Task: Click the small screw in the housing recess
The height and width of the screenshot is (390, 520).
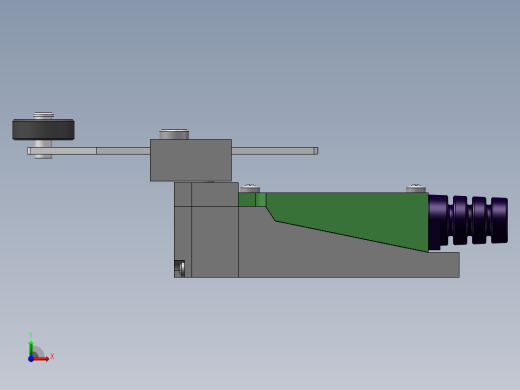Action: (x=182, y=269)
